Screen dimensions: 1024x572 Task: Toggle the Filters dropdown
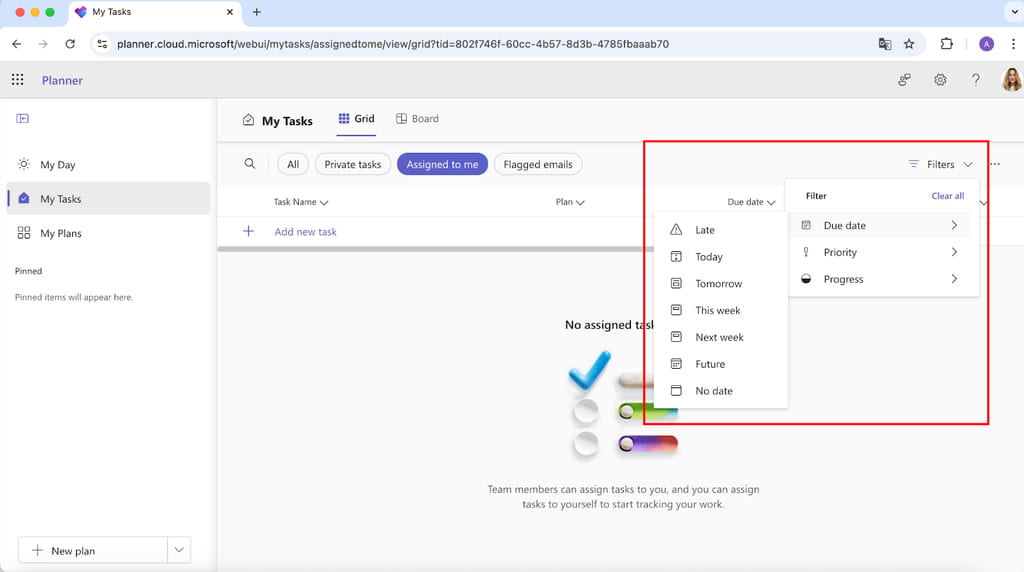(940, 164)
